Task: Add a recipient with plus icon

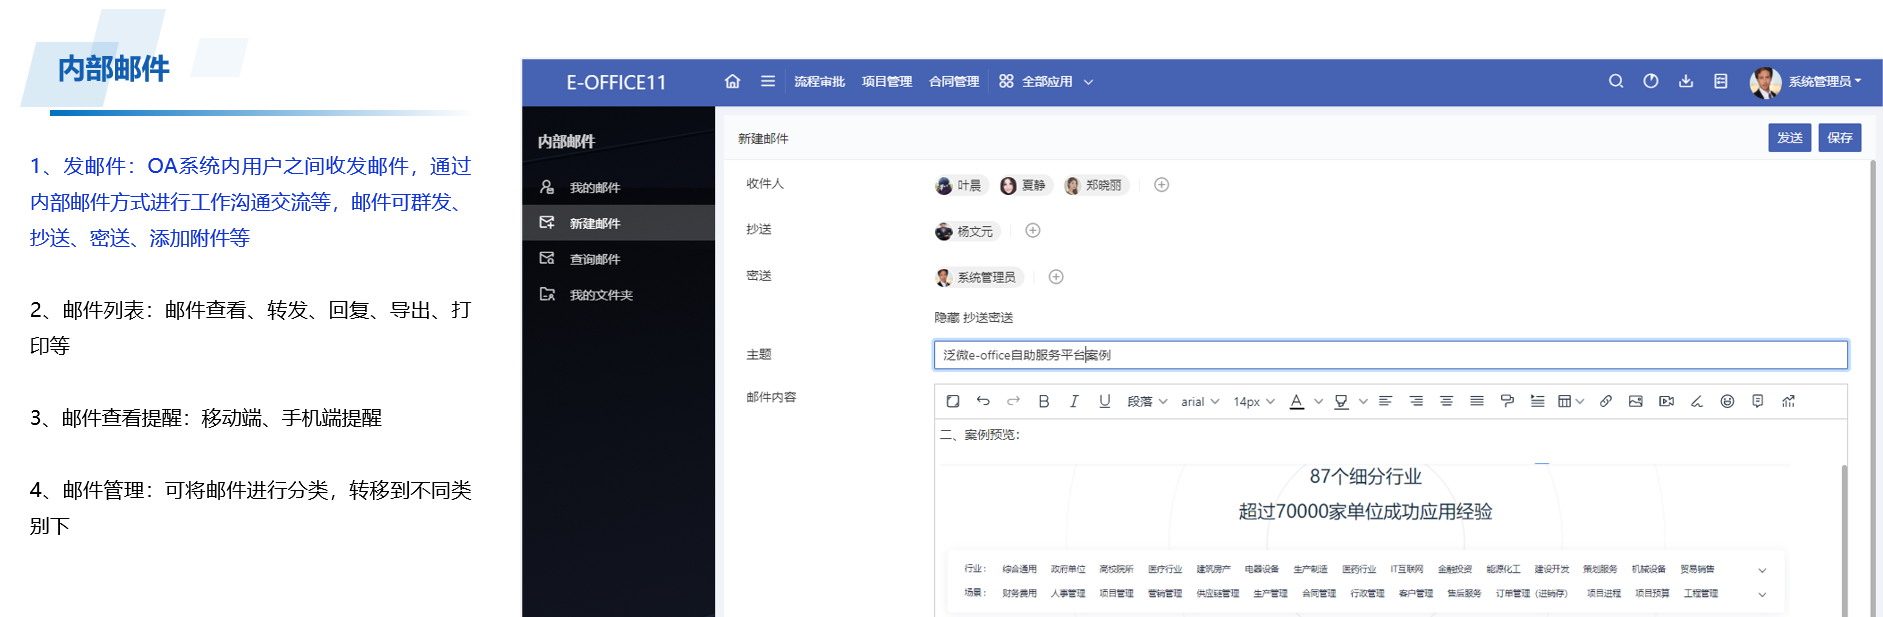Action: coord(1161,185)
